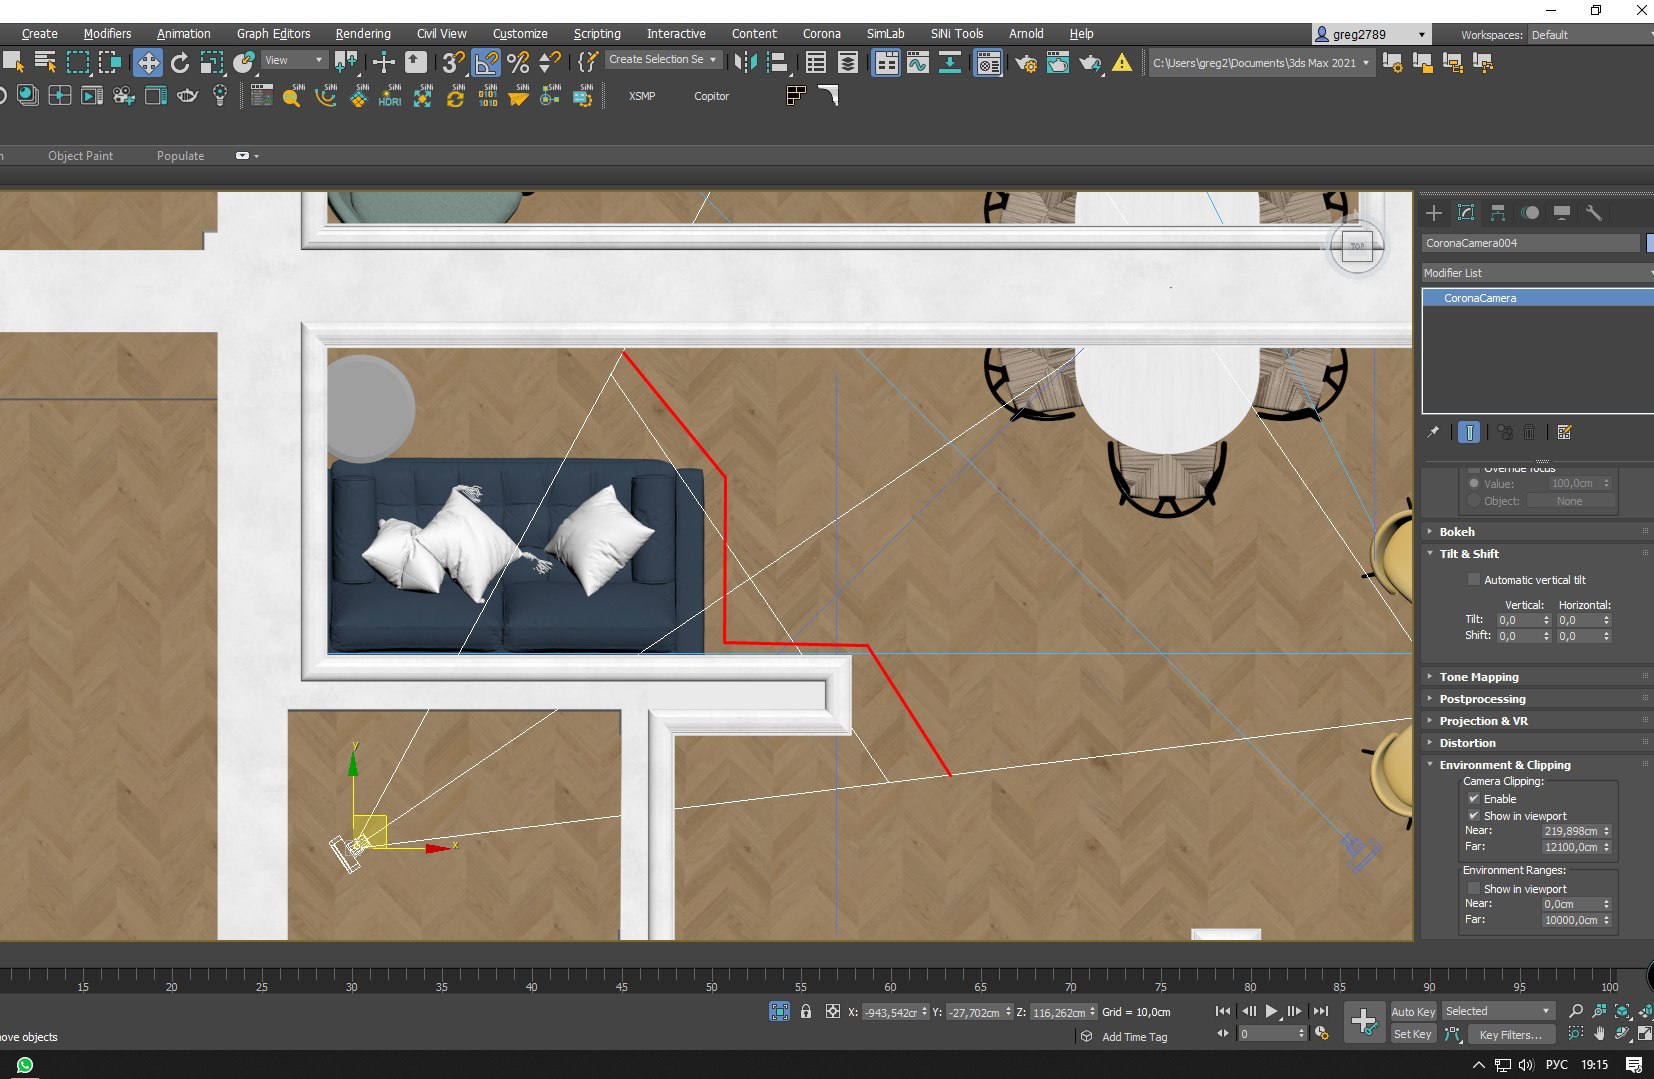Open the Corona menu

tap(821, 33)
